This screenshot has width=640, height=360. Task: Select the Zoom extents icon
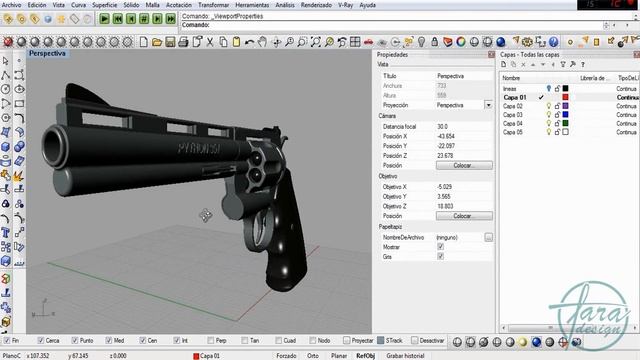pos(316,42)
